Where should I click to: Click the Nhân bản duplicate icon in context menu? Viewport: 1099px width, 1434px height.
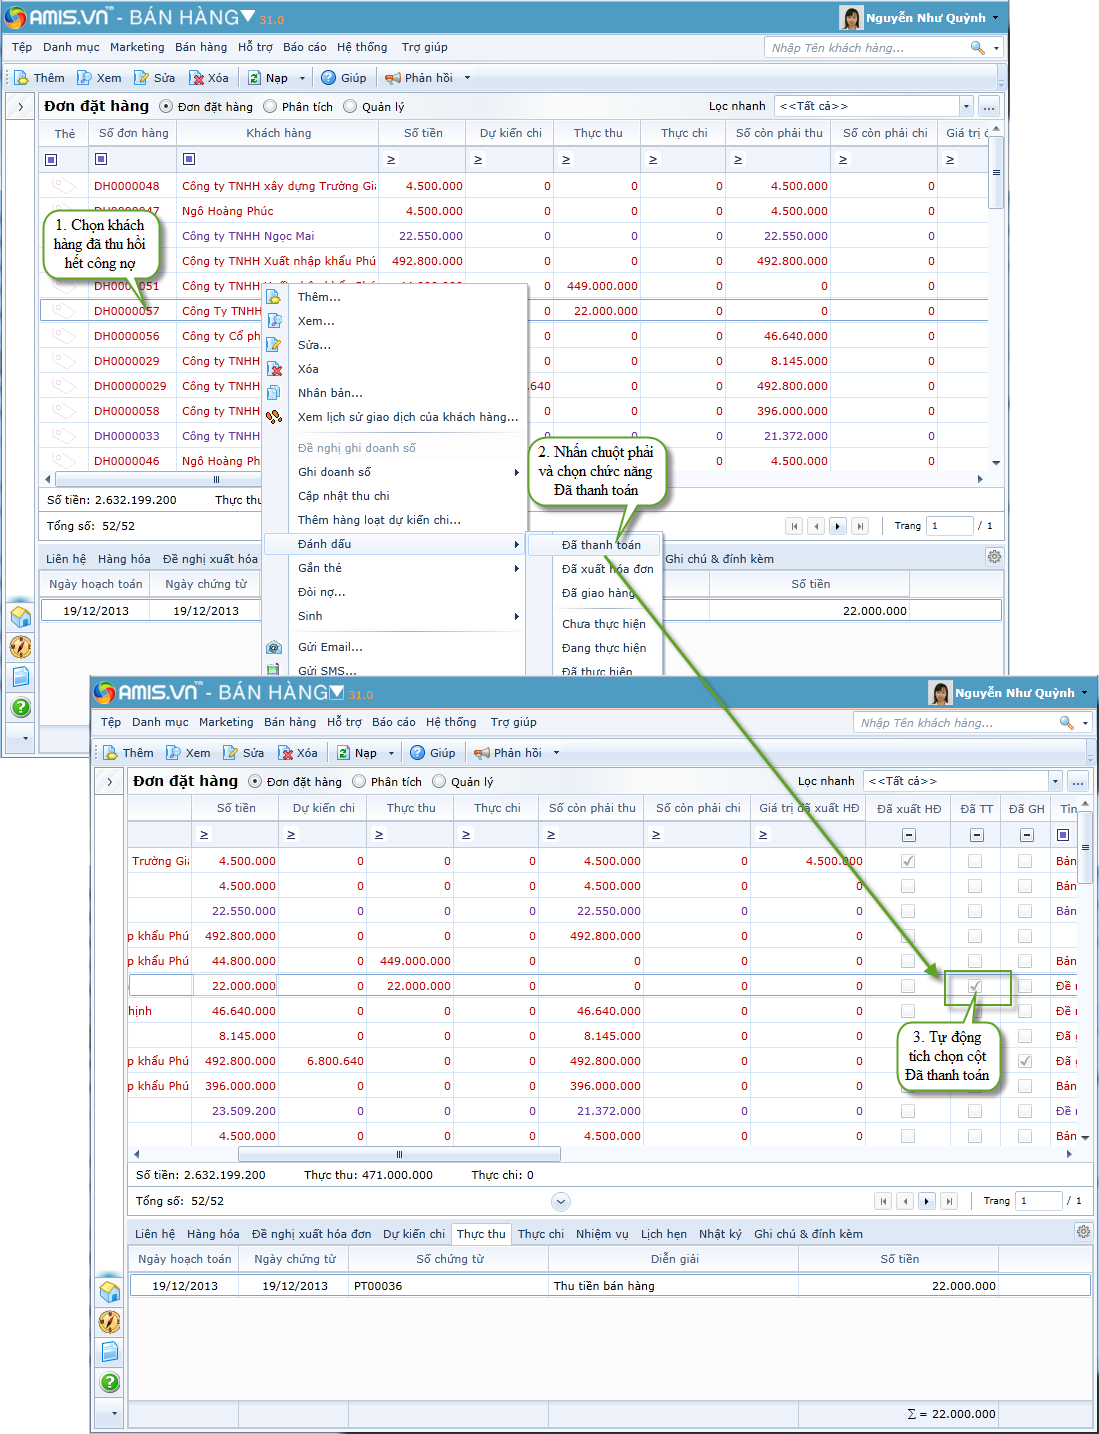coord(274,393)
